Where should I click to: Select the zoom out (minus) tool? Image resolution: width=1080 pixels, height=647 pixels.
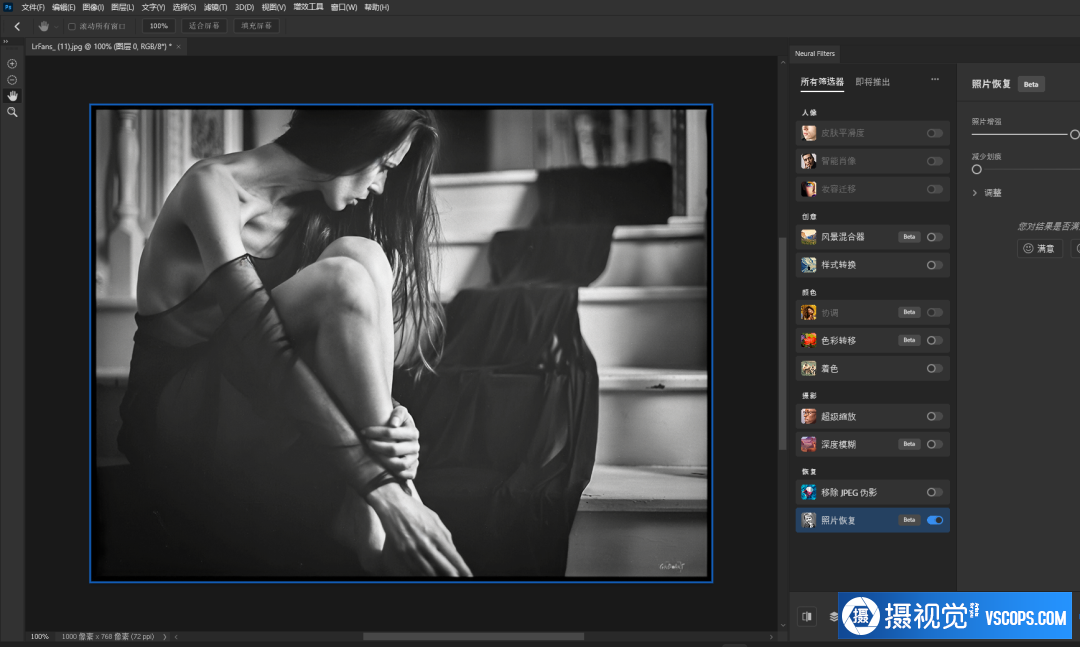click(x=12, y=80)
